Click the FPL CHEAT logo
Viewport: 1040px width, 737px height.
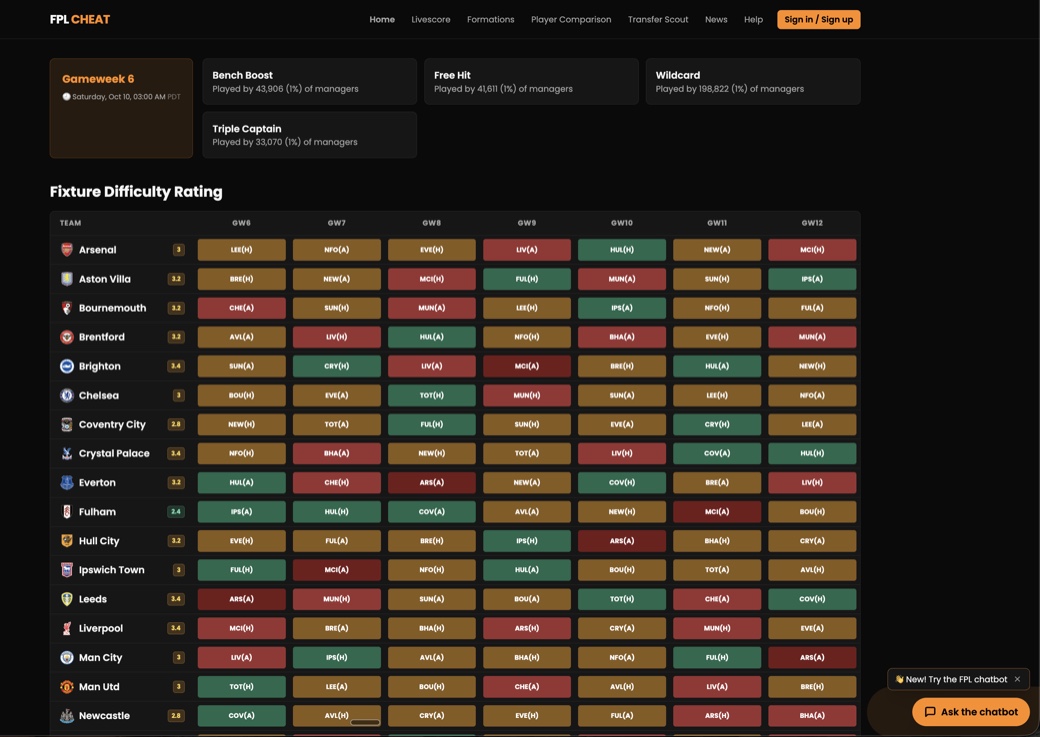click(x=80, y=20)
